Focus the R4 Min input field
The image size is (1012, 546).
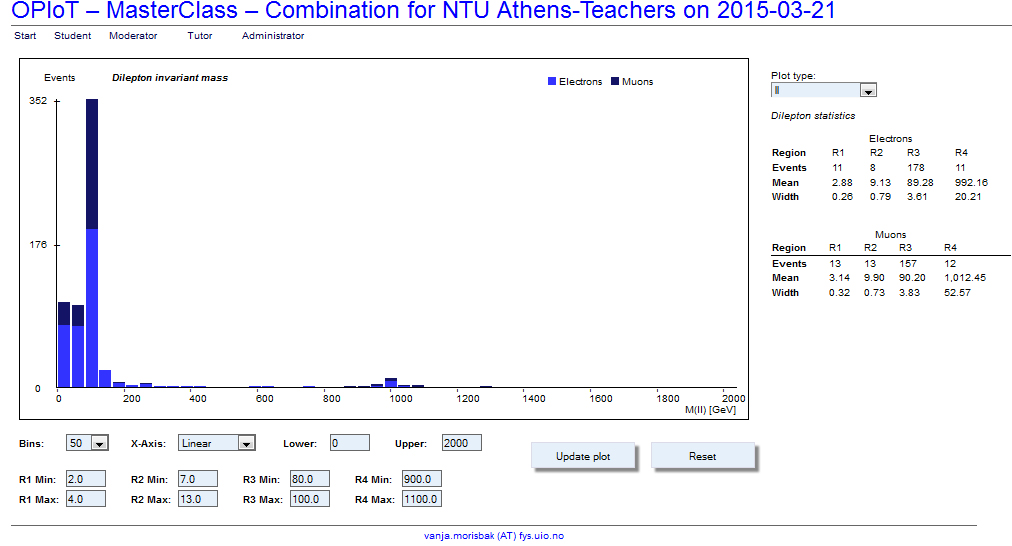coord(421,479)
